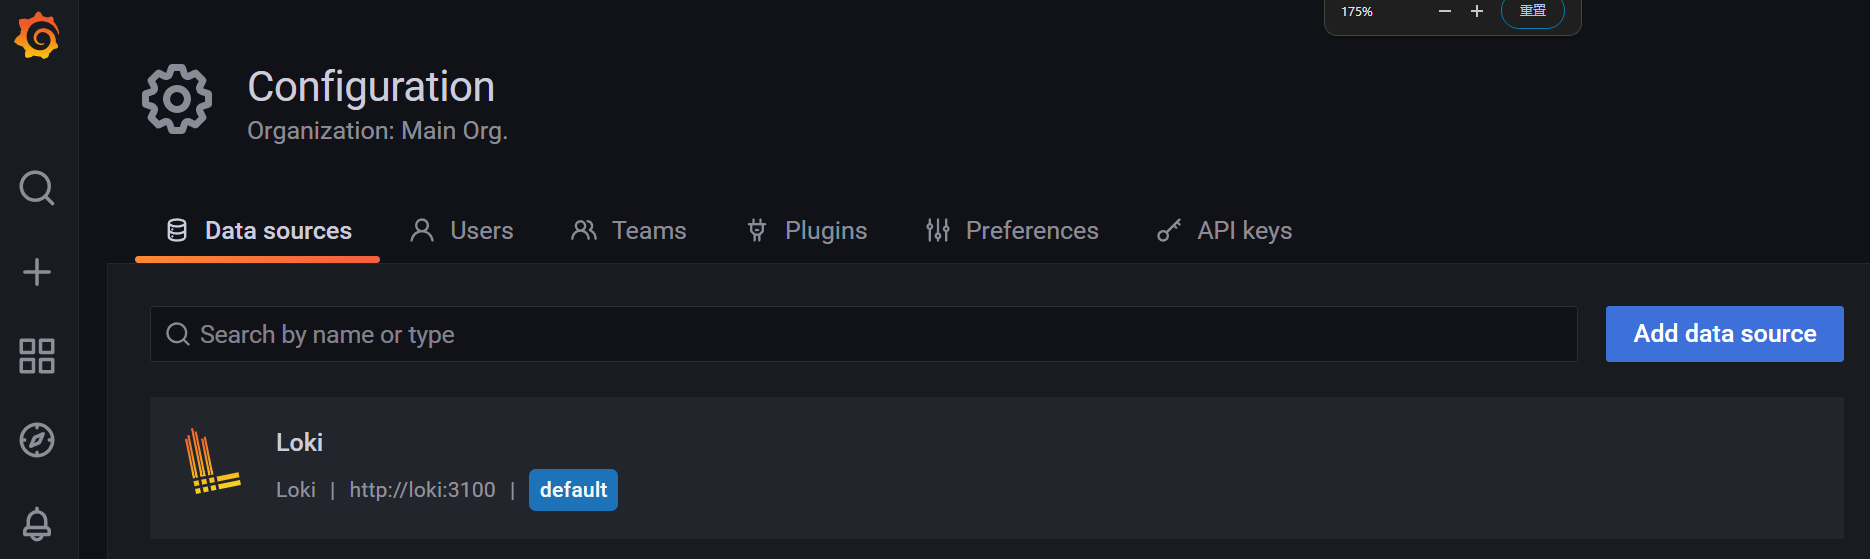Open the Plugins tab
Image resolution: width=1870 pixels, height=559 pixels.
(x=807, y=231)
